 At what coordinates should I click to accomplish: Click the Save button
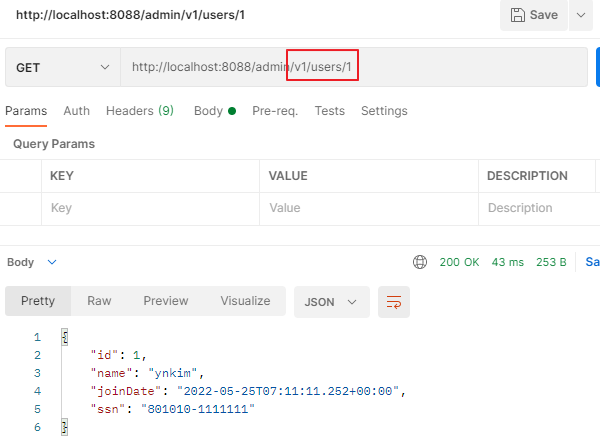pos(534,15)
